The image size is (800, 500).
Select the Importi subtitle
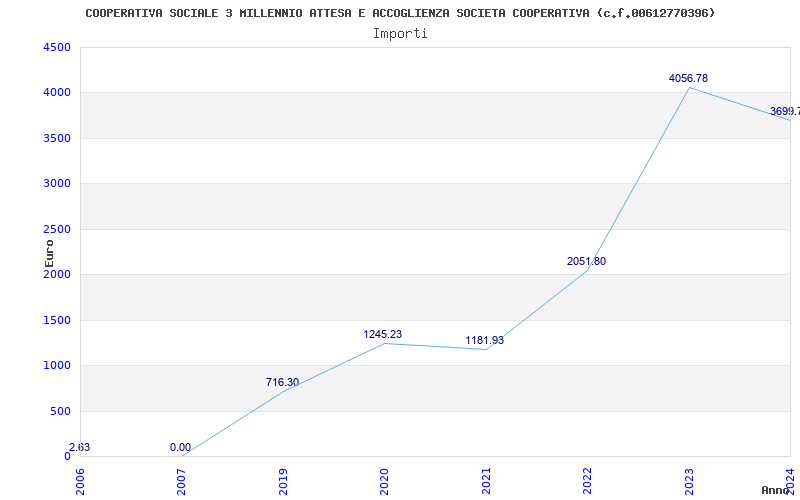pos(400,34)
